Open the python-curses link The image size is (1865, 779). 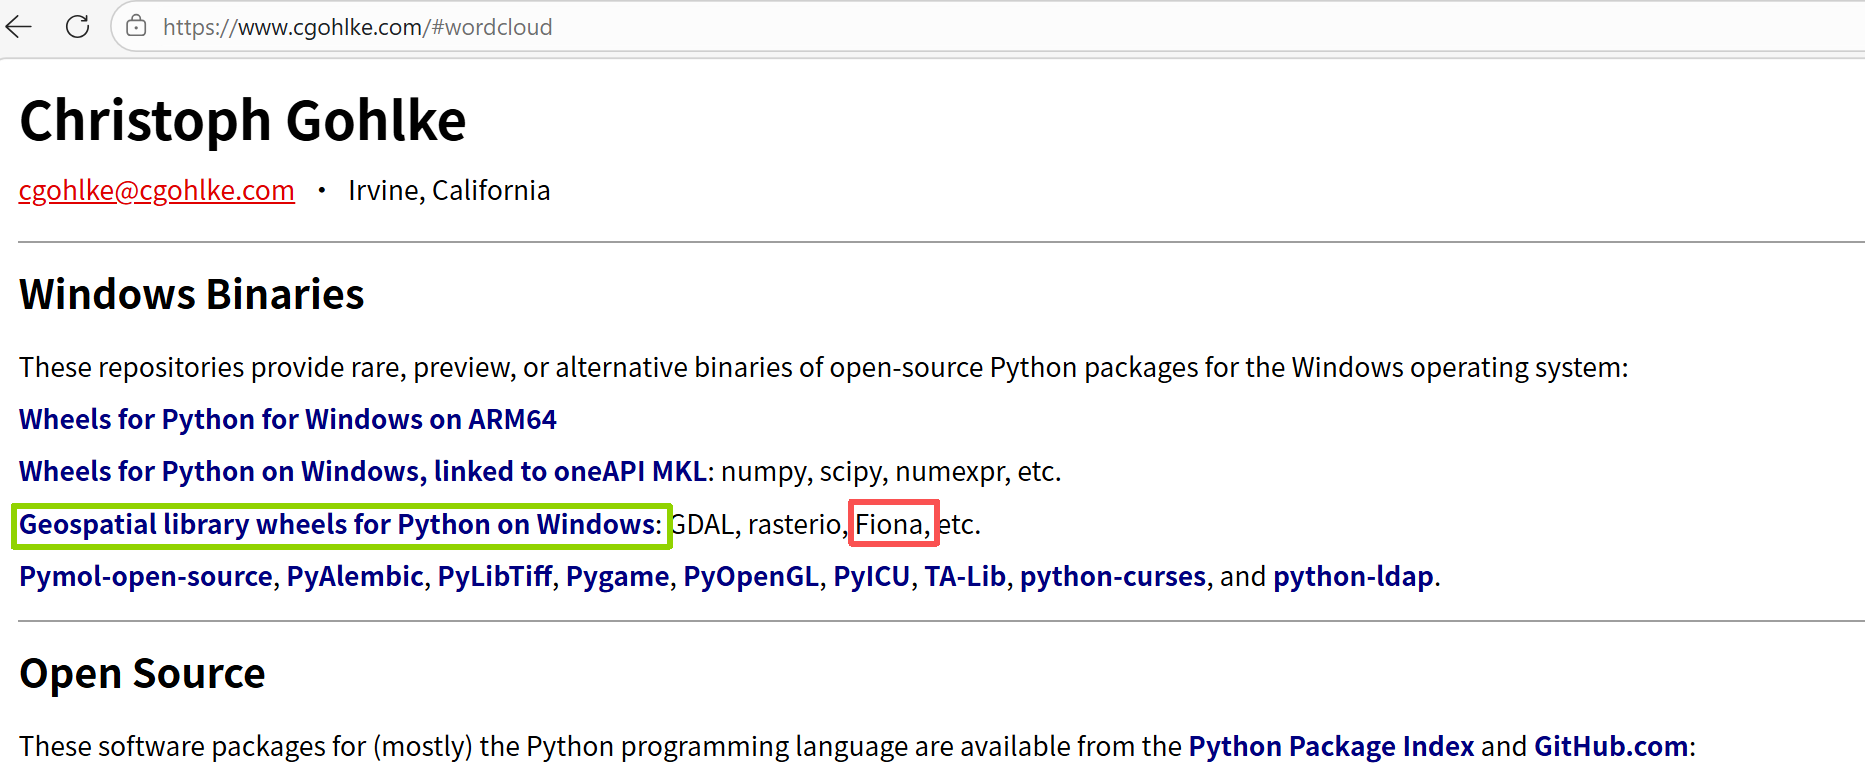(x=1113, y=576)
